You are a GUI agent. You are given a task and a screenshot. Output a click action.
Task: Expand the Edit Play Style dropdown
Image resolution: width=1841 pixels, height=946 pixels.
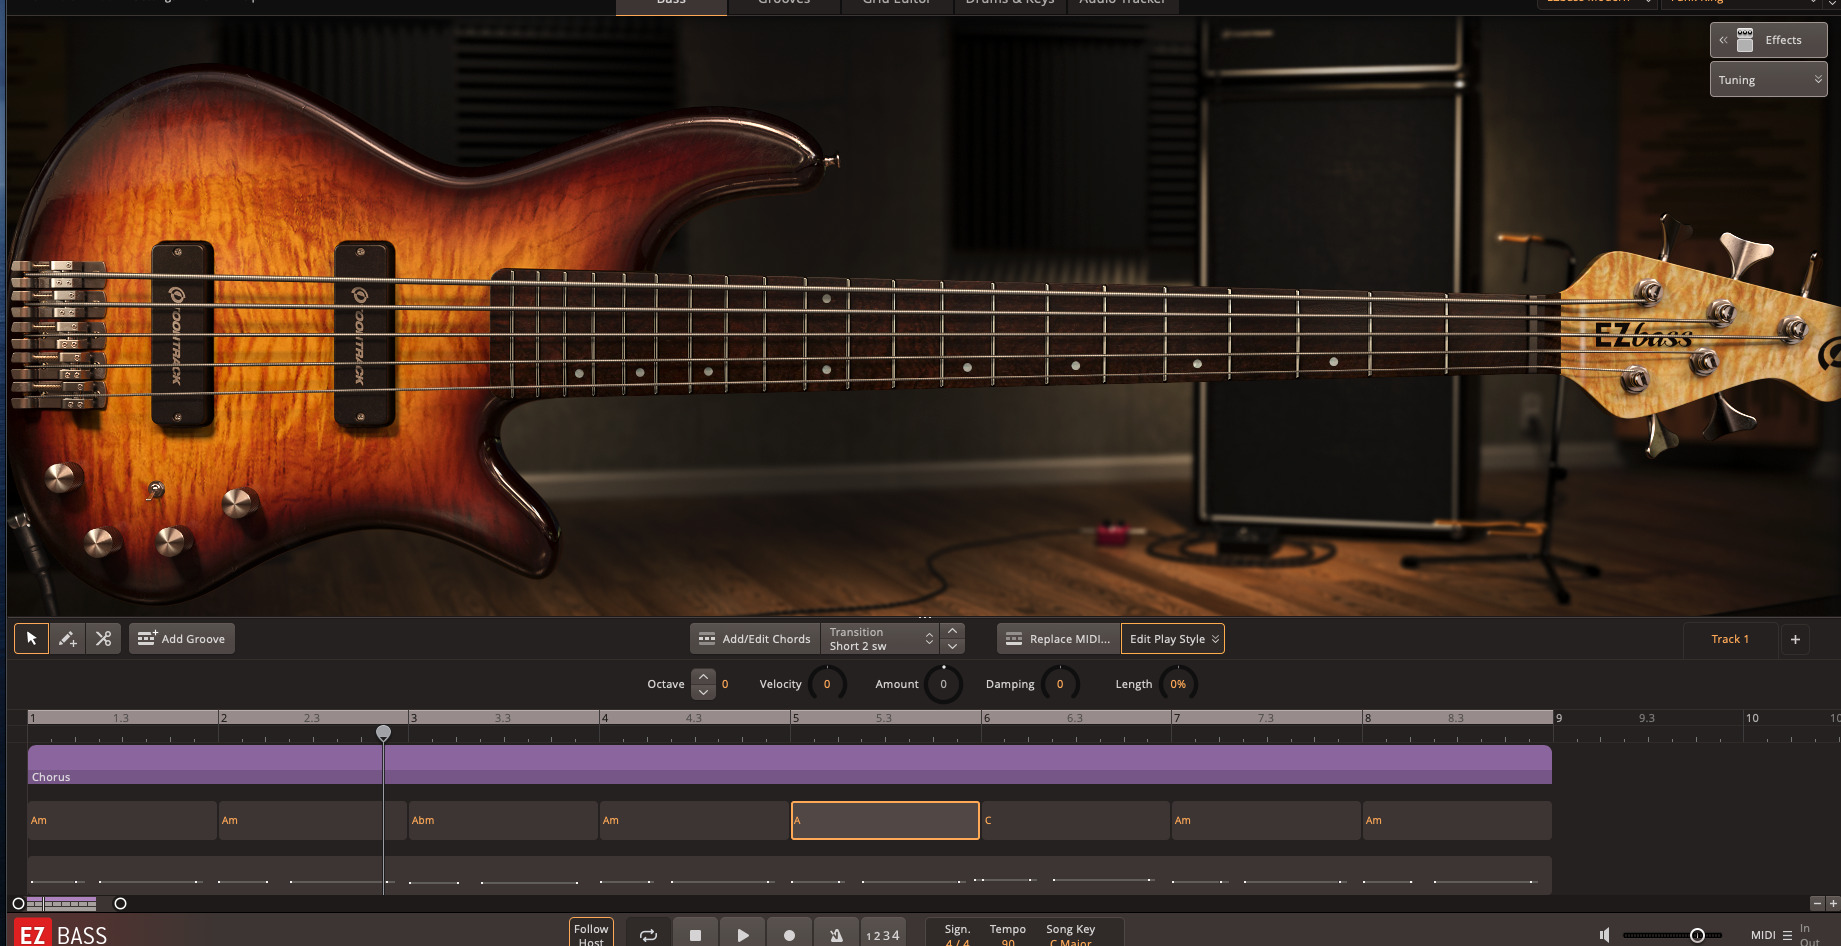[1173, 639]
